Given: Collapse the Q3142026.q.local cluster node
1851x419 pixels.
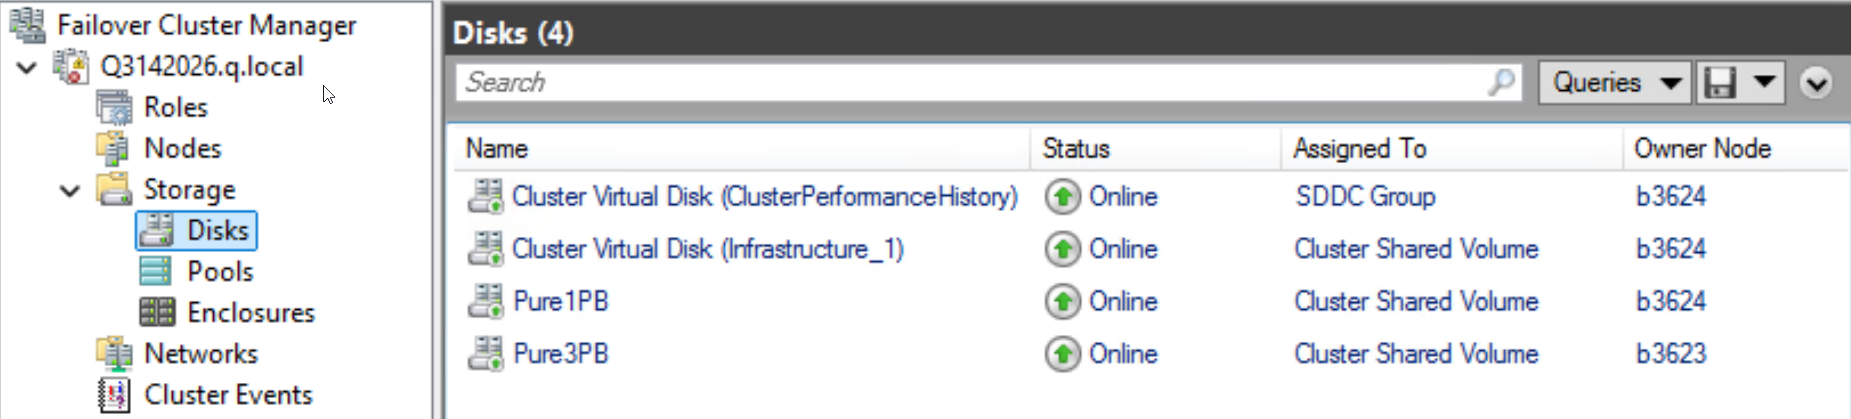Looking at the screenshot, I should [27, 67].
